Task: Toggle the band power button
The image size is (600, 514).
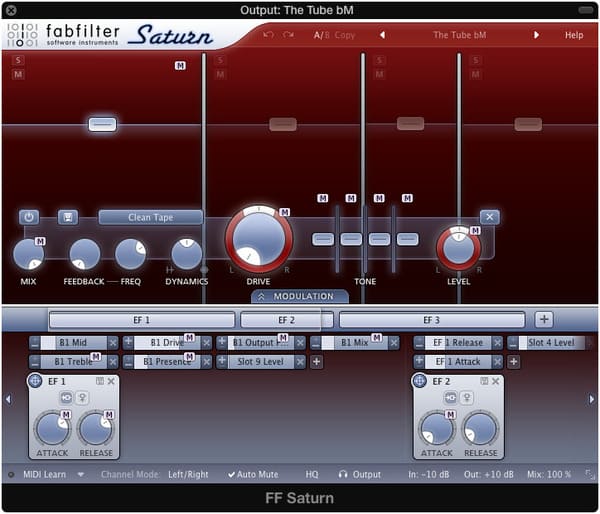Action: pyautogui.click(x=29, y=217)
